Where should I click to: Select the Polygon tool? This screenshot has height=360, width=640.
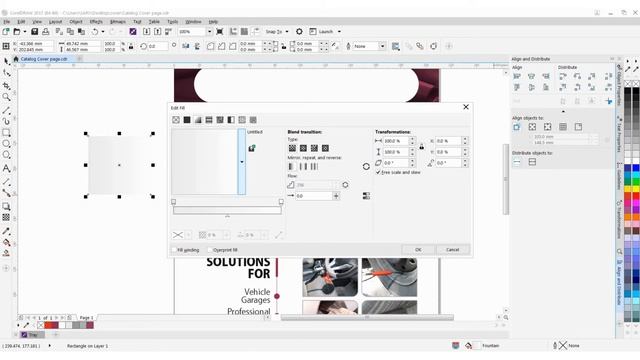[6, 156]
